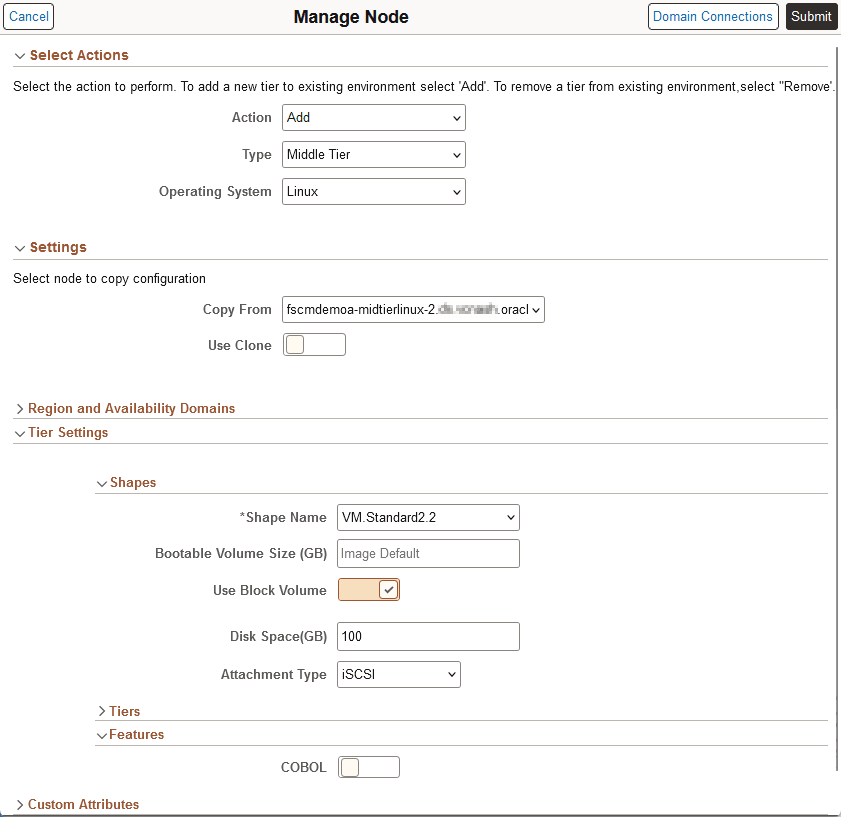Collapse the Shapes section
This screenshot has height=817, width=841.
102,482
